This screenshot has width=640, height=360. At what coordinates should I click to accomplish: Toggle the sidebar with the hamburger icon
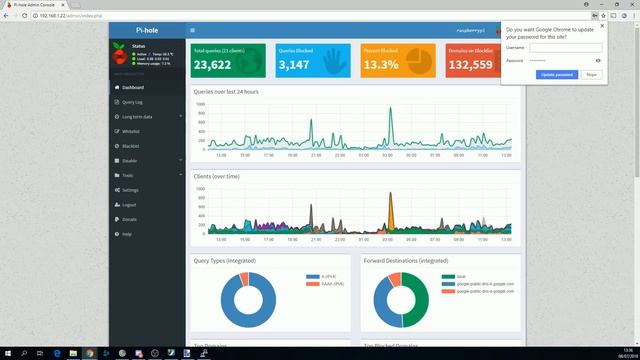click(x=192, y=30)
